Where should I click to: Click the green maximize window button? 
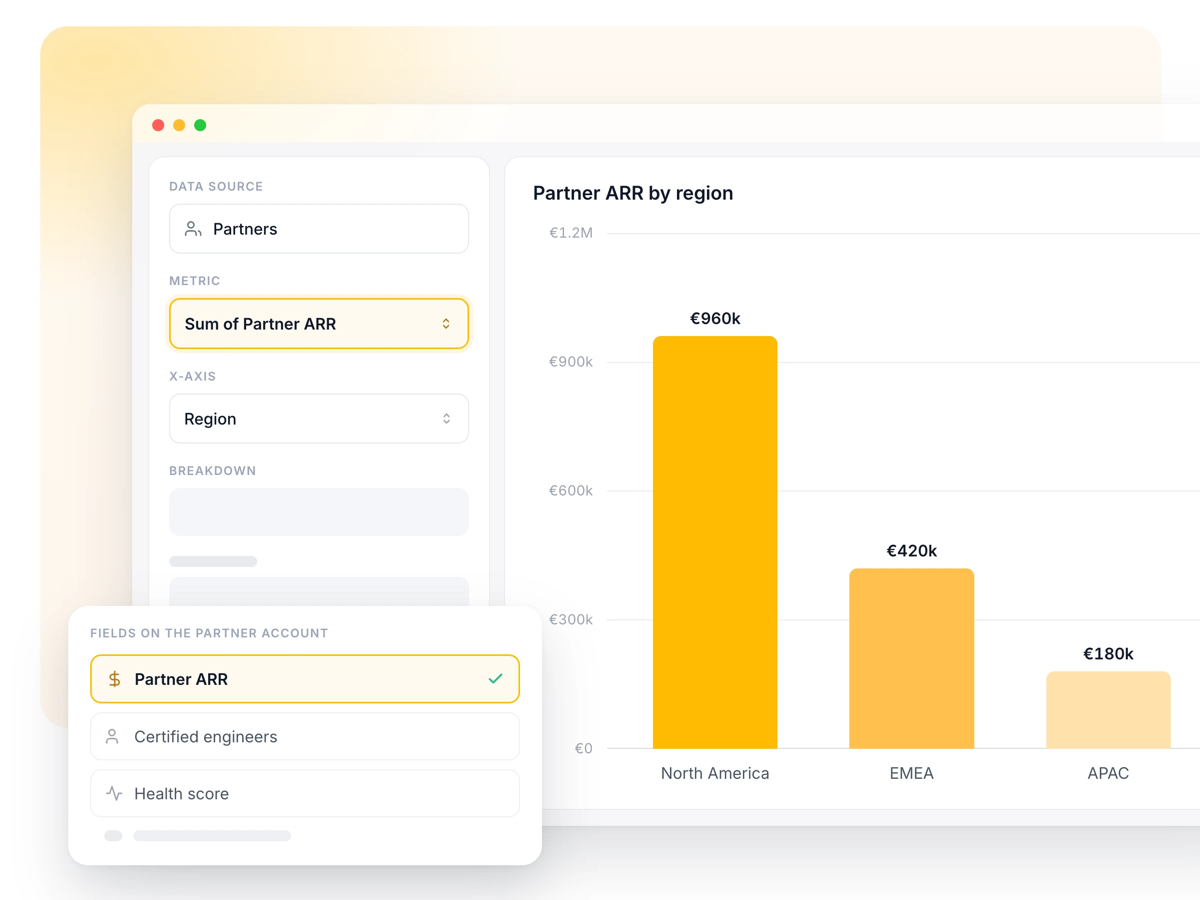point(200,125)
